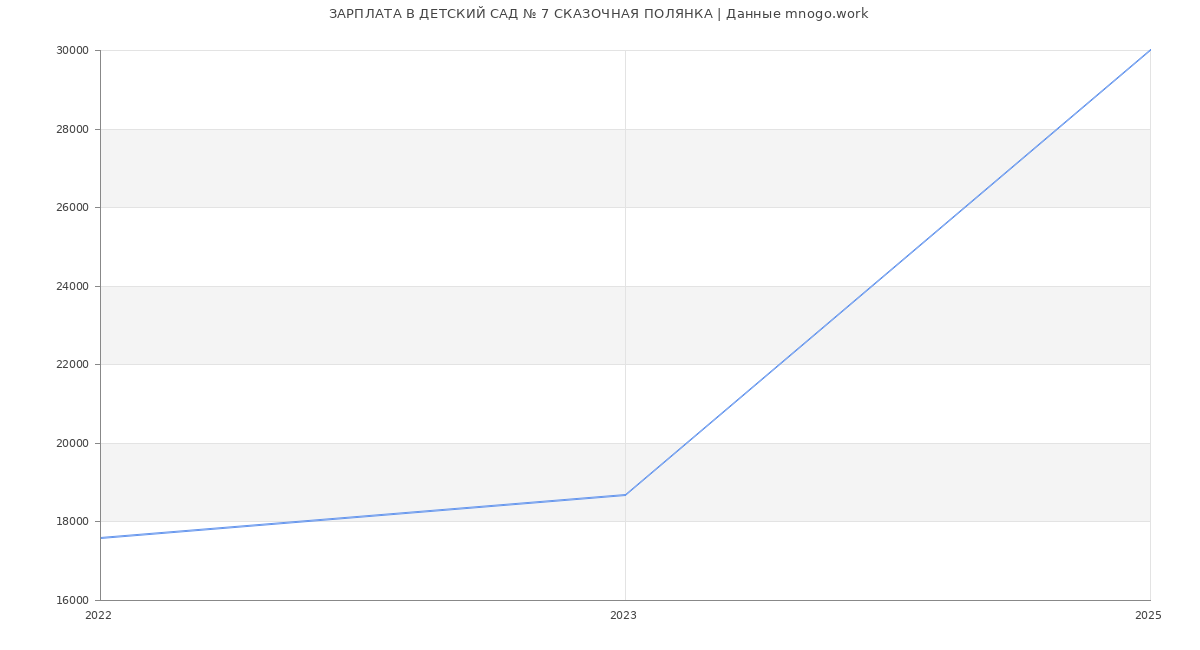The width and height of the screenshot is (1200, 650).
Task: Click the 2022 x-axis label
Action: (x=99, y=616)
